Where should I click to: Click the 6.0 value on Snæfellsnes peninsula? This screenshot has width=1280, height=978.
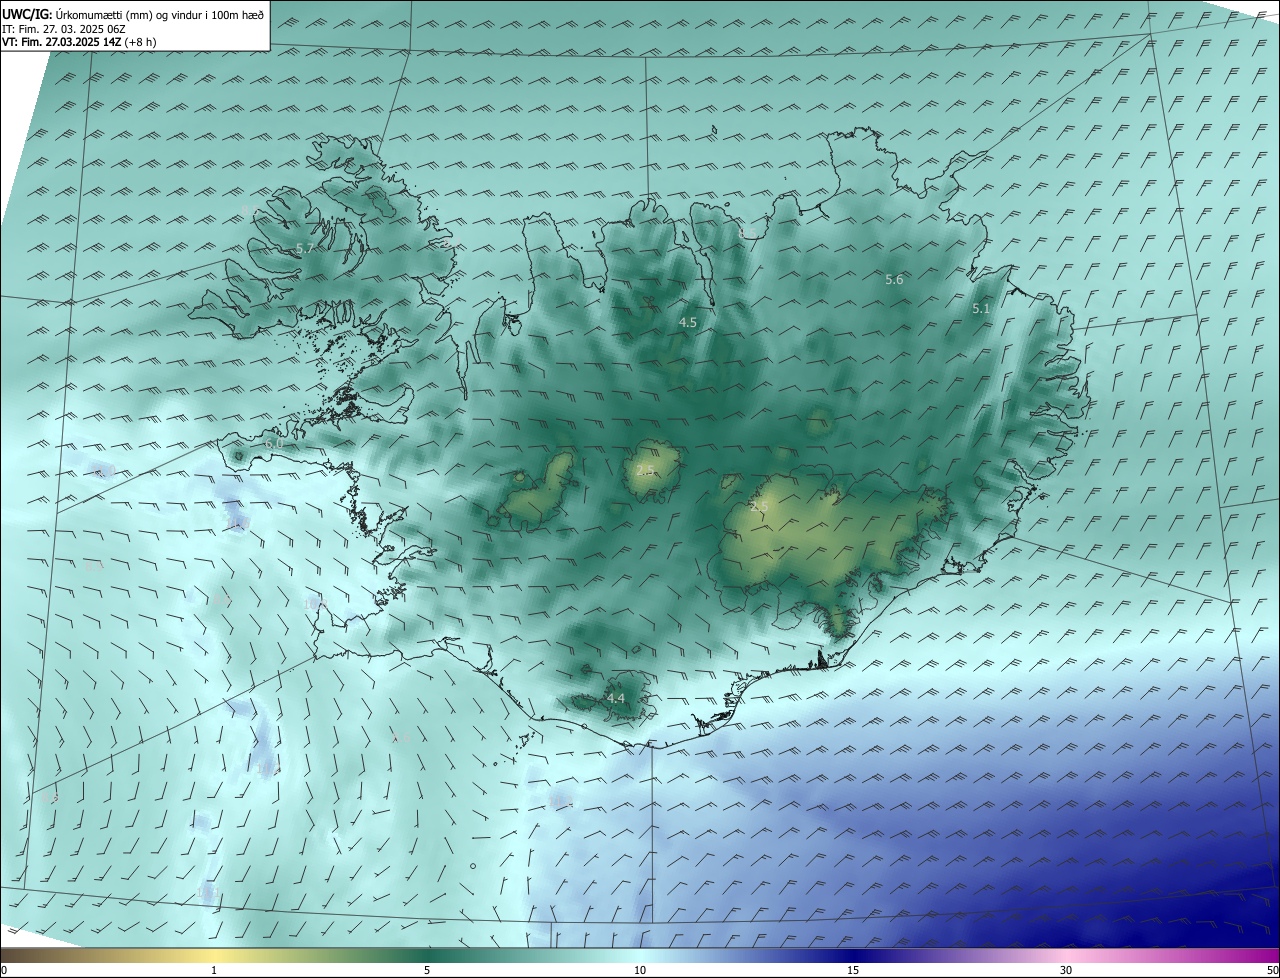(x=274, y=443)
